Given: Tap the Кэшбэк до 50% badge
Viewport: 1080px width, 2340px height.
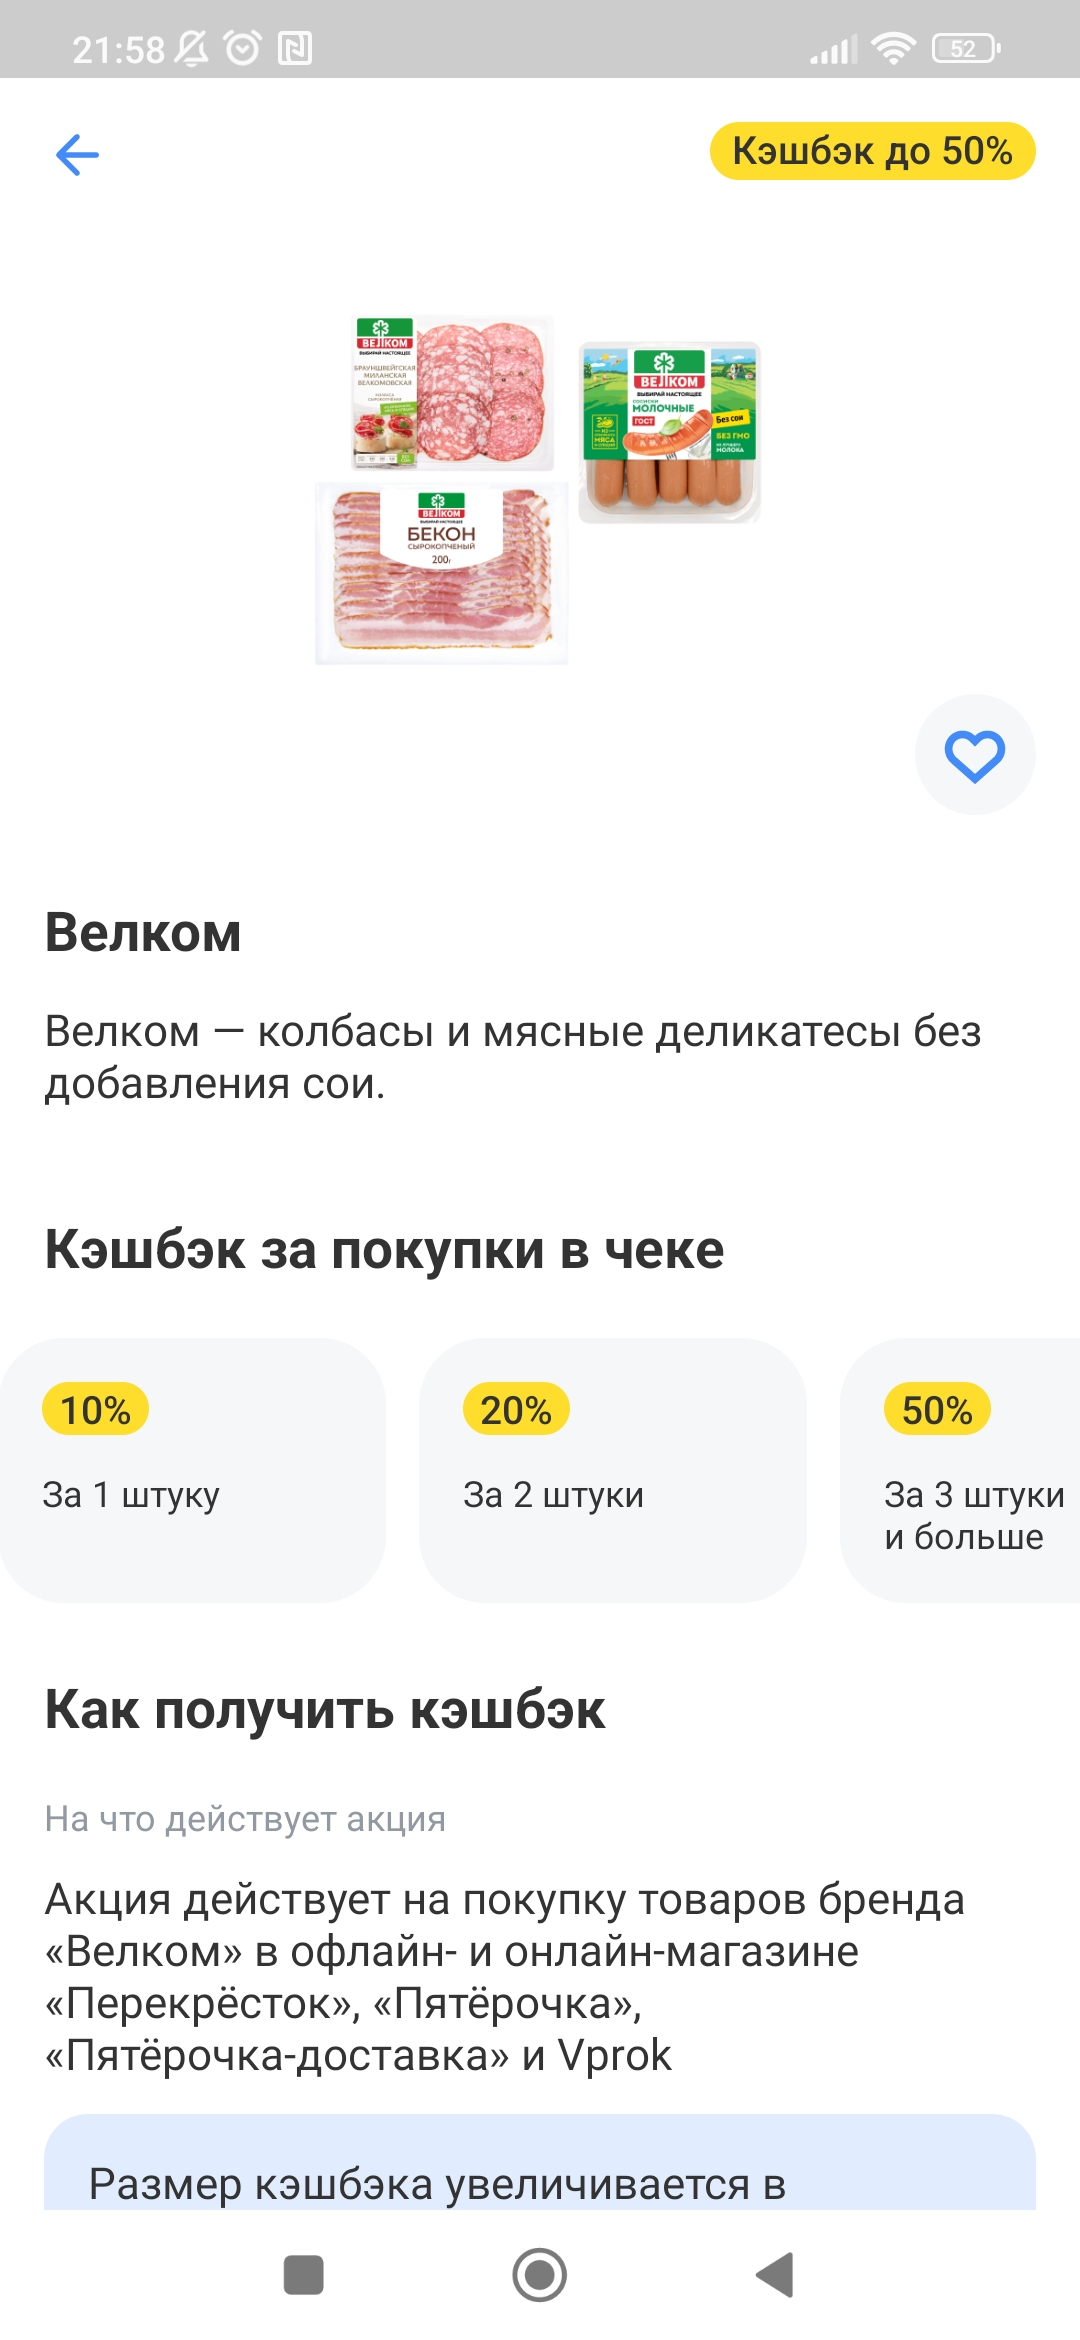Looking at the screenshot, I should [x=872, y=151].
